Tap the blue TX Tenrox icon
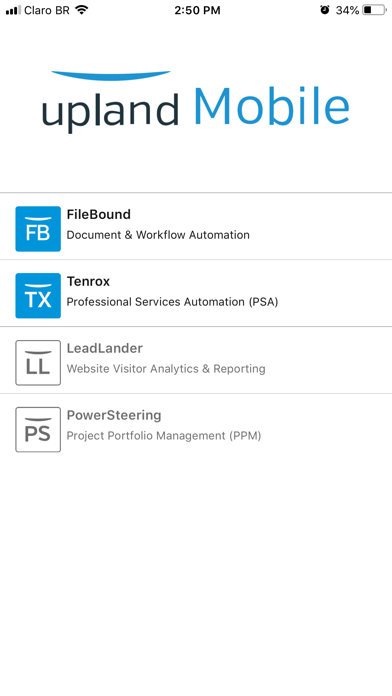This screenshot has width=392, height=696. 38,296
